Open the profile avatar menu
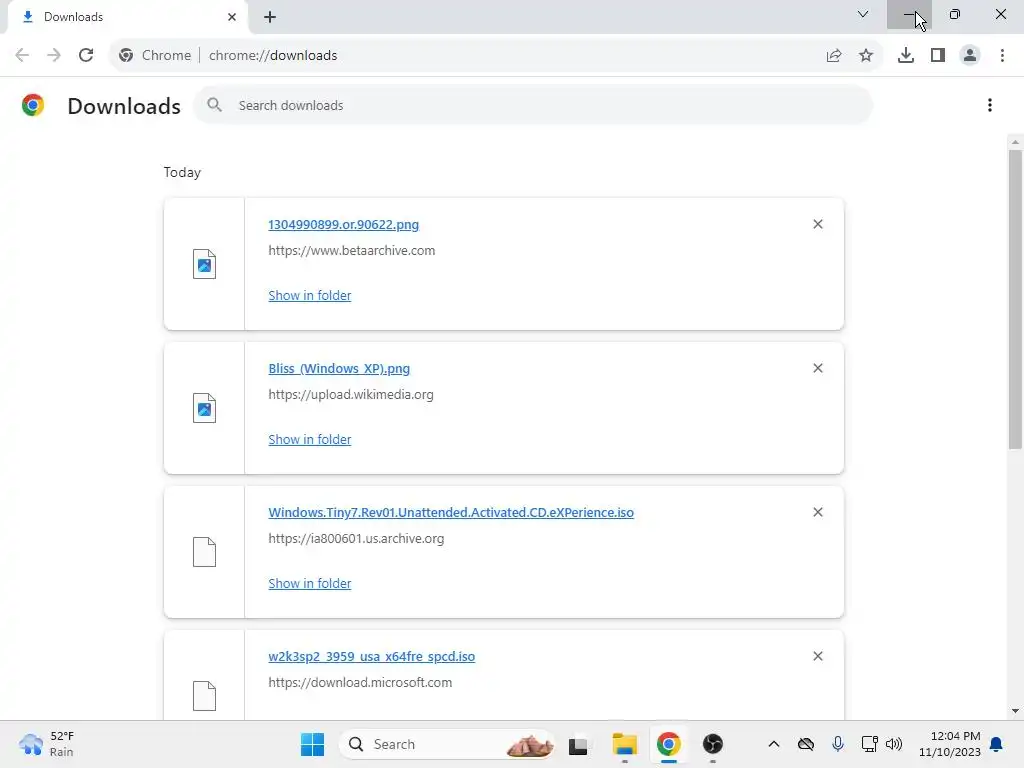Image resolution: width=1024 pixels, height=768 pixels. click(x=970, y=56)
